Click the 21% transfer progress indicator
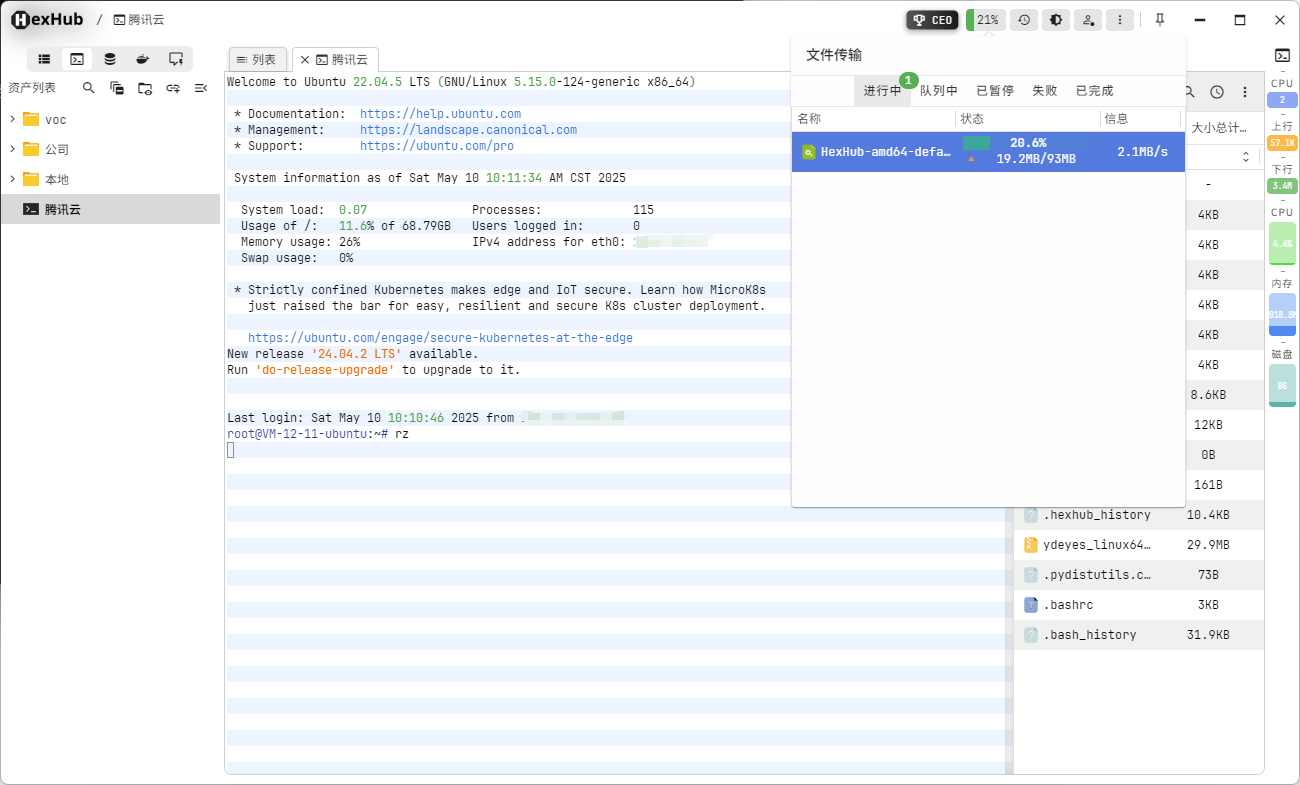The width and height of the screenshot is (1300, 785). (x=986, y=20)
